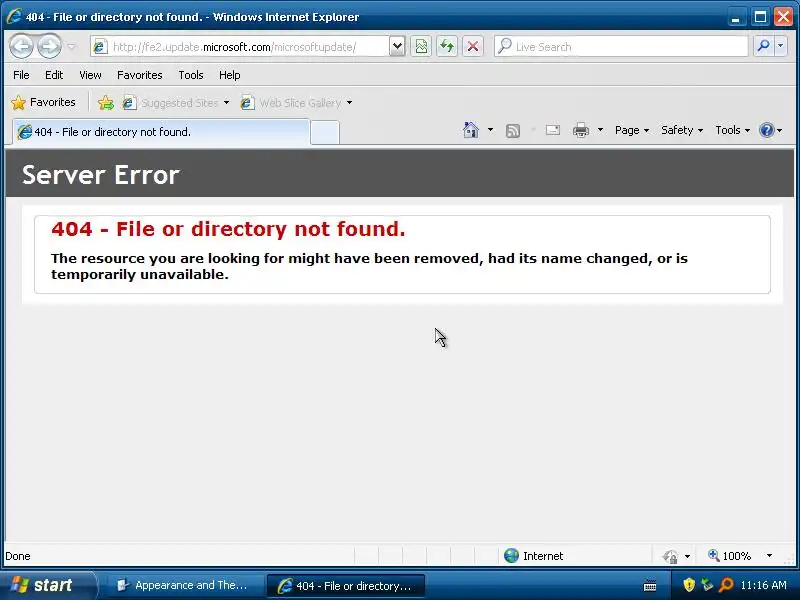
Task: Select the 404 File or directory tab
Action: [x=161, y=132]
